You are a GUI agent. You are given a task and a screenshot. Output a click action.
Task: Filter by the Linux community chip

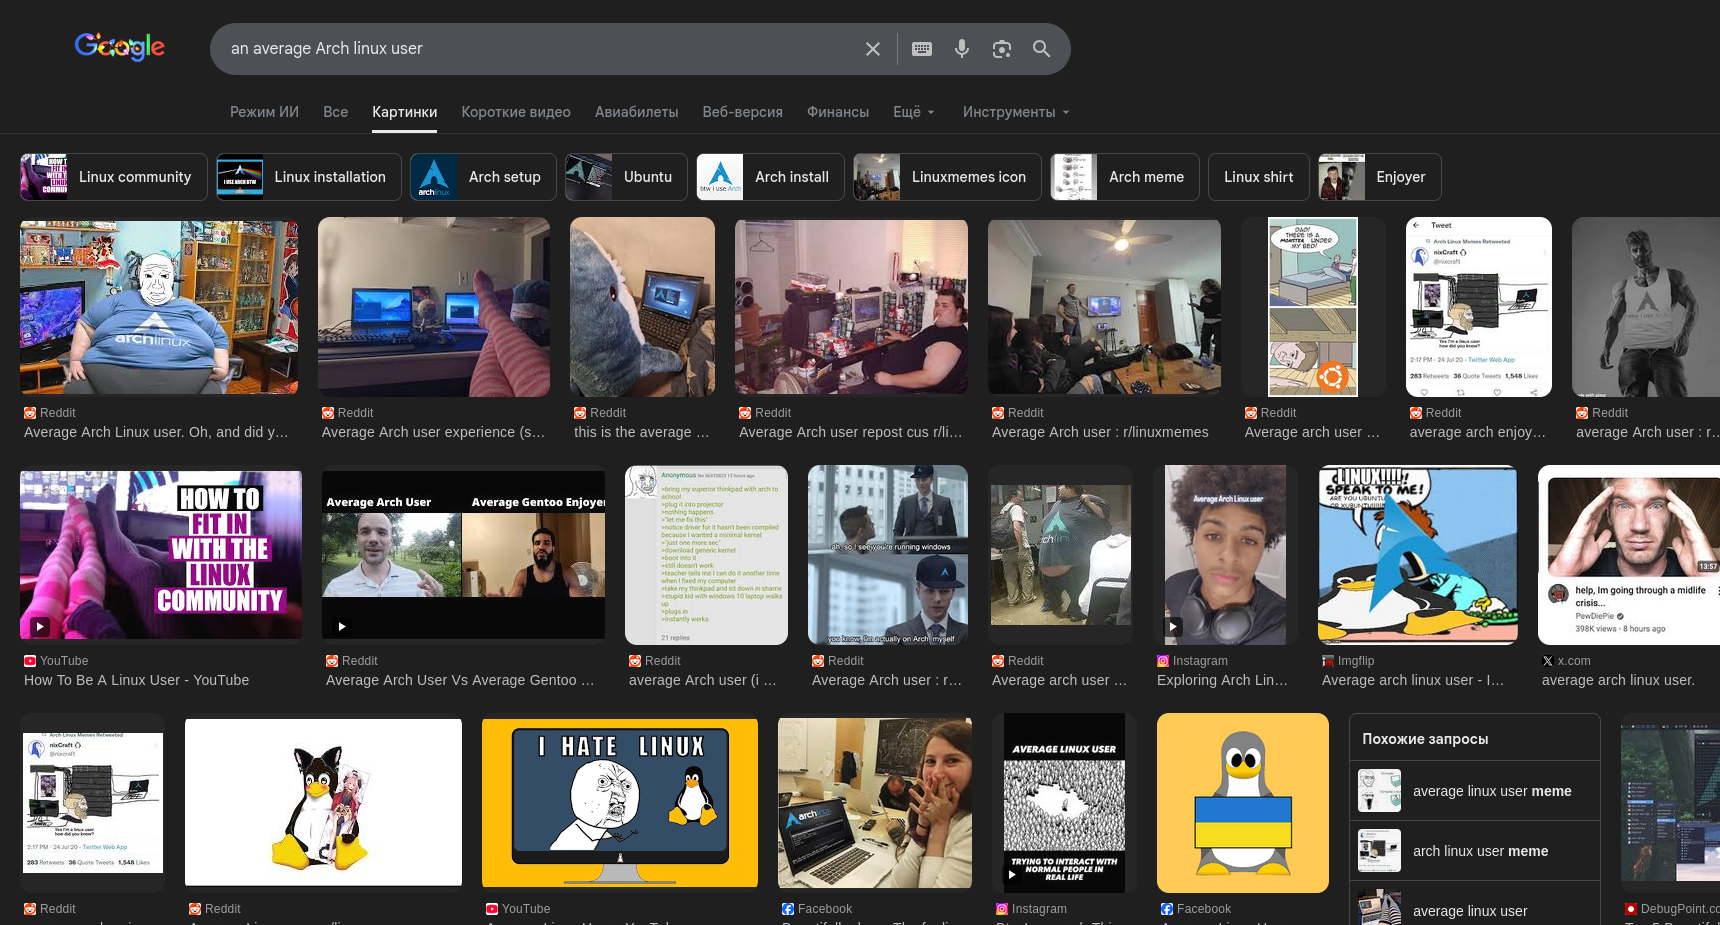[114, 177]
